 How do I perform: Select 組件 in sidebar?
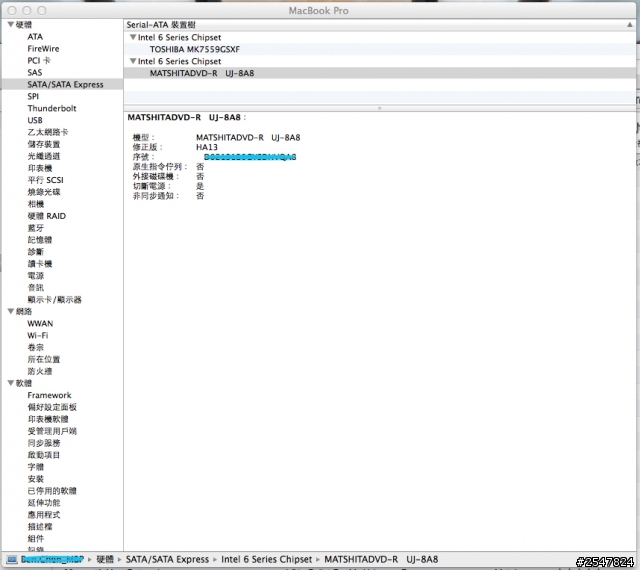(36, 539)
